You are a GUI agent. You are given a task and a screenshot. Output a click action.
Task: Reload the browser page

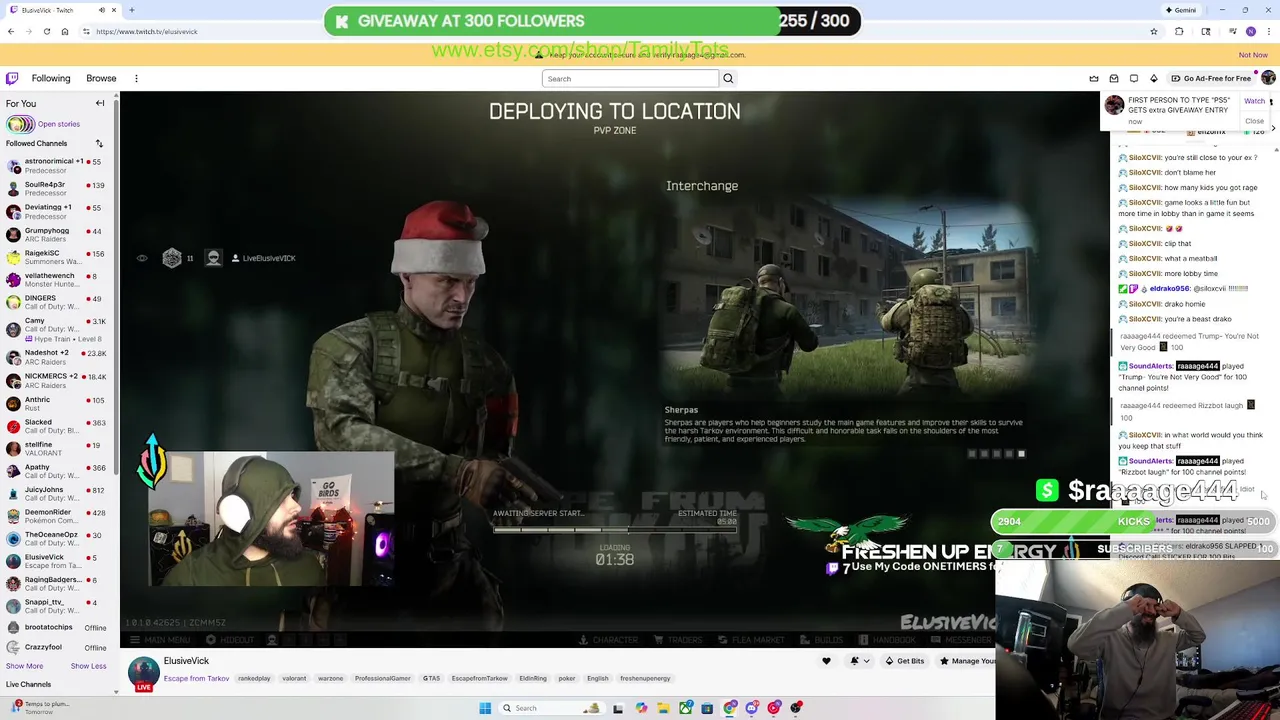46,31
